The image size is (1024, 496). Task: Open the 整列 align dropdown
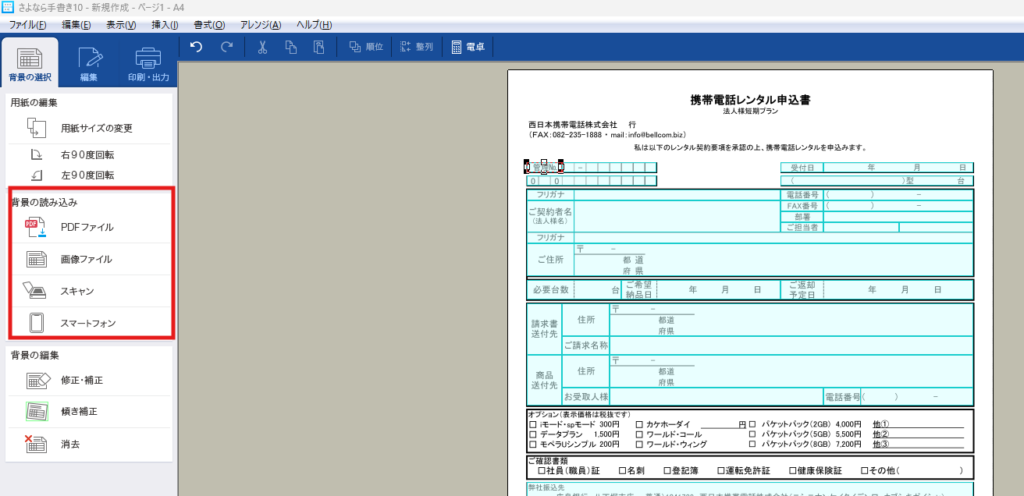click(x=417, y=47)
